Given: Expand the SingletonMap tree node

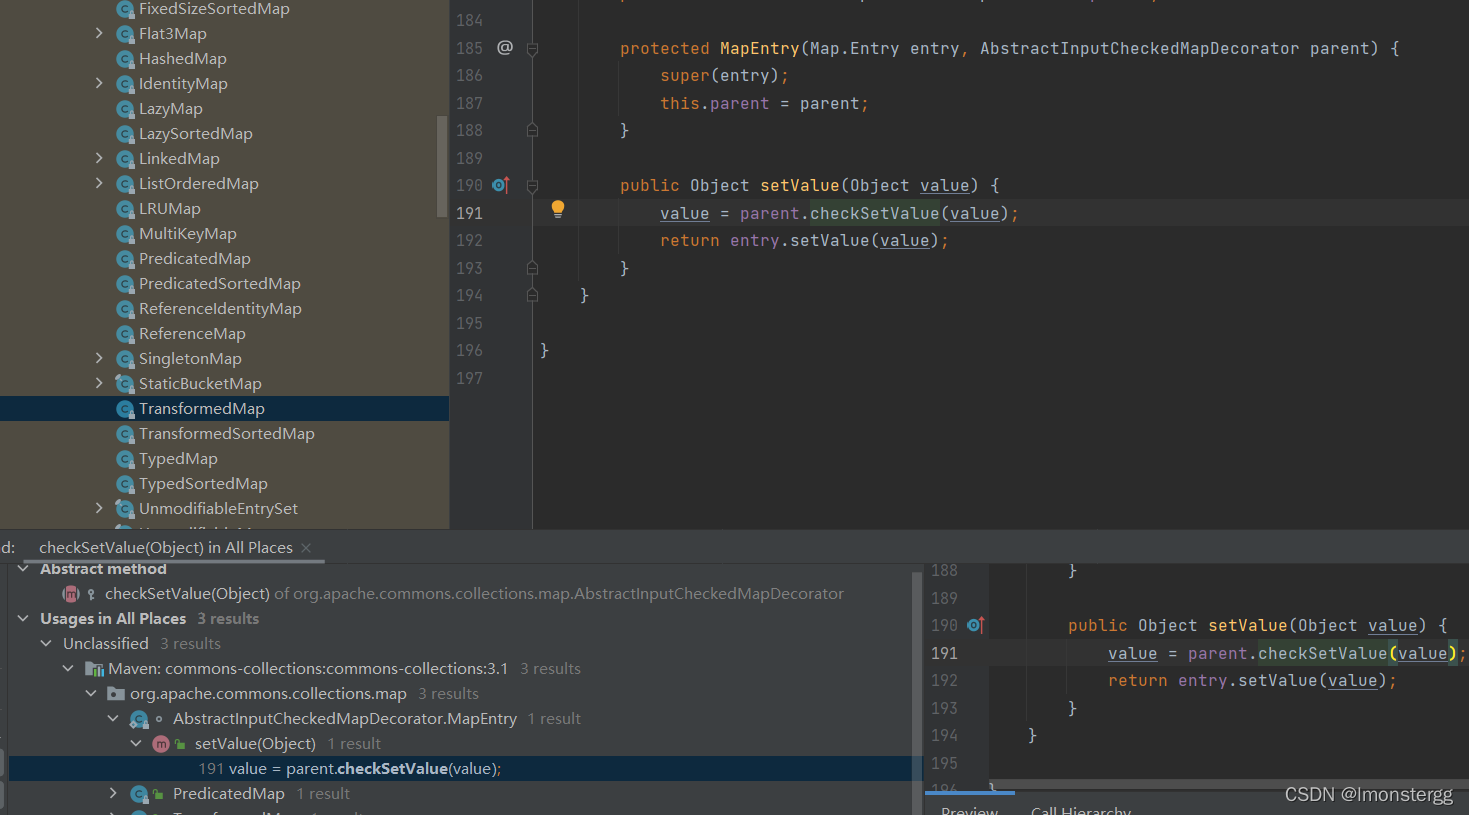Looking at the screenshot, I should [99, 359].
